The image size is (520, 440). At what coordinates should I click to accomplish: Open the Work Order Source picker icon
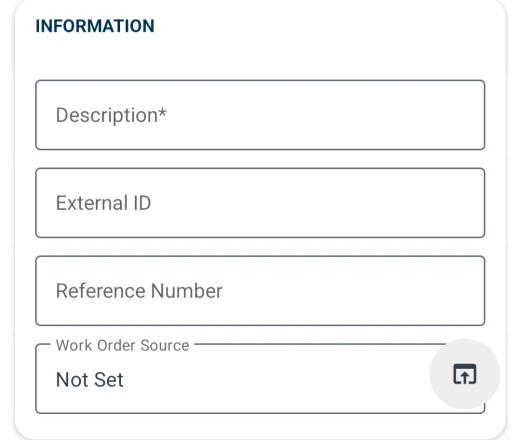[x=465, y=374]
